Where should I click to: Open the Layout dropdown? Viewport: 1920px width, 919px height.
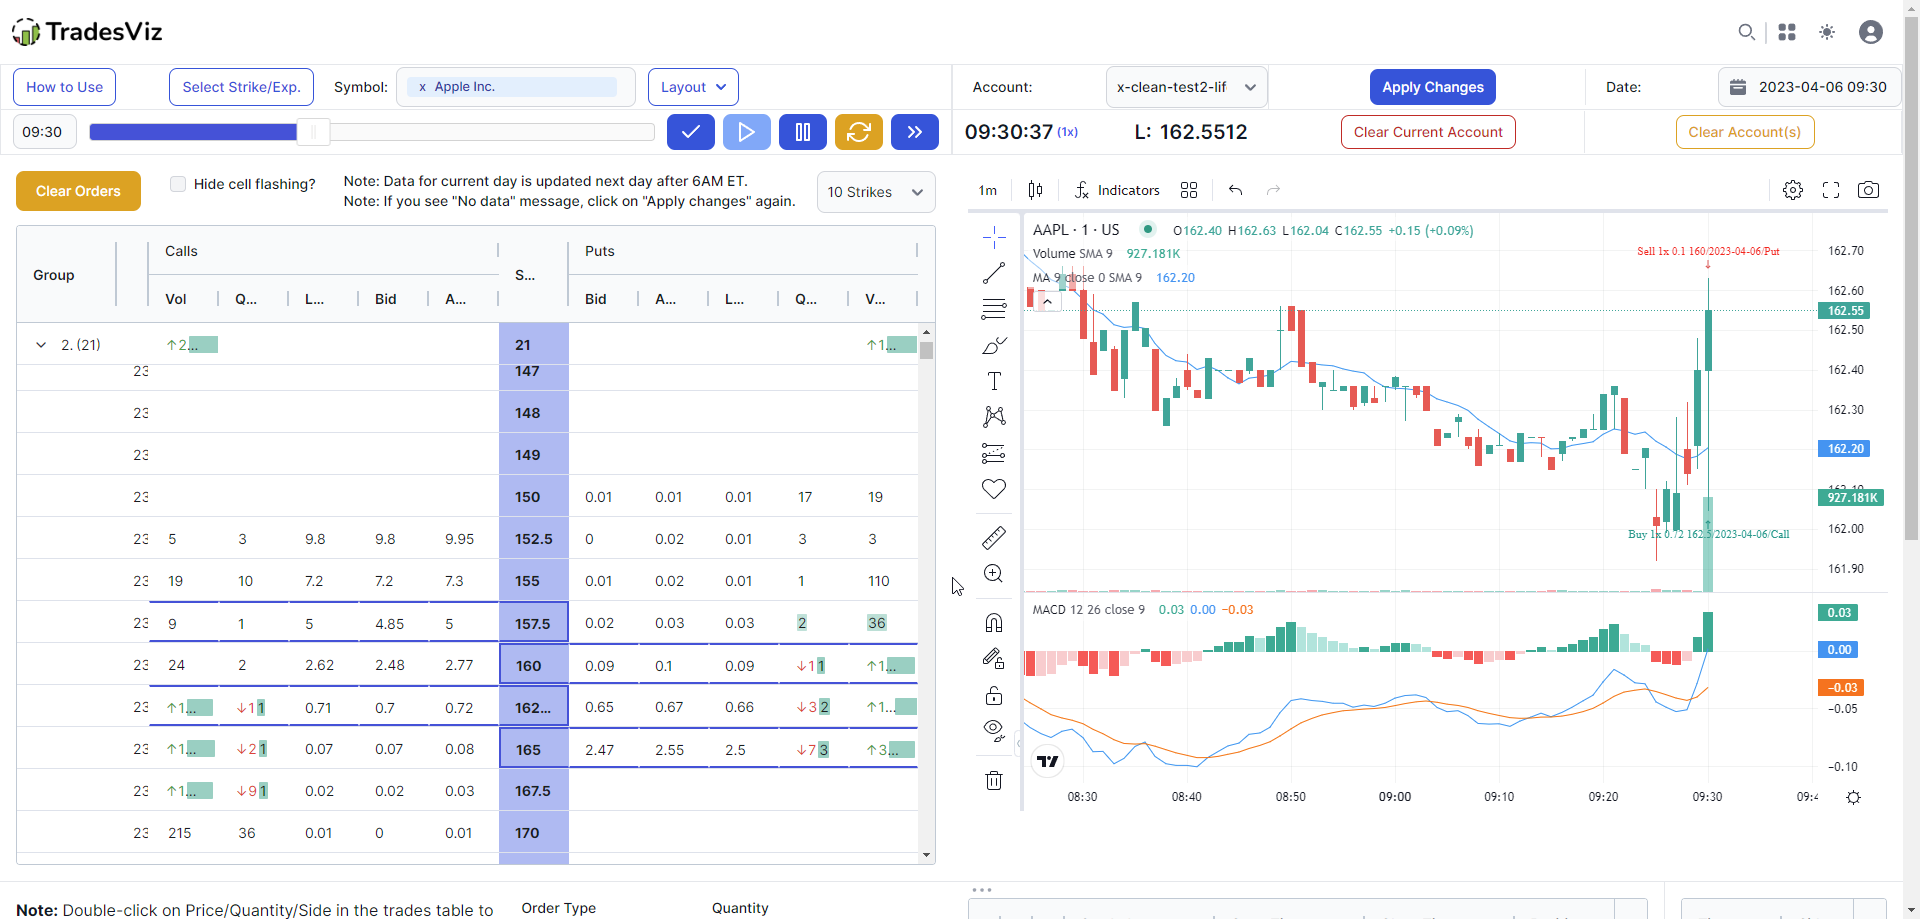point(693,87)
